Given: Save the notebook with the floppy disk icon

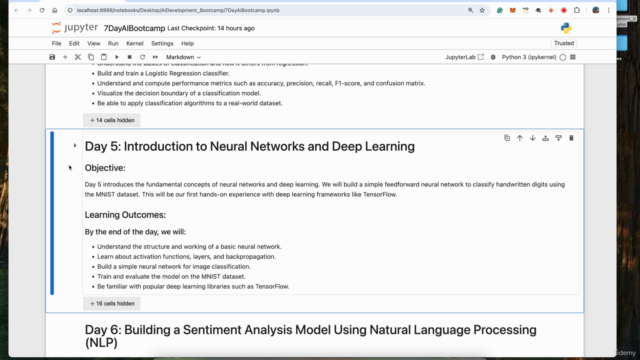Looking at the screenshot, I should (x=52, y=57).
